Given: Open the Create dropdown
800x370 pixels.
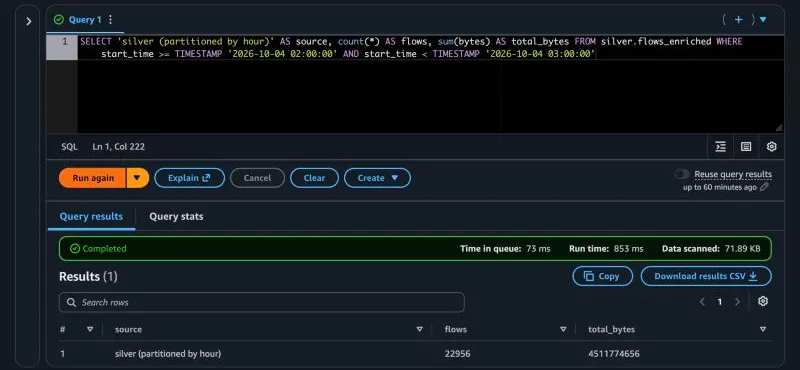Looking at the screenshot, I should [378, 178].
